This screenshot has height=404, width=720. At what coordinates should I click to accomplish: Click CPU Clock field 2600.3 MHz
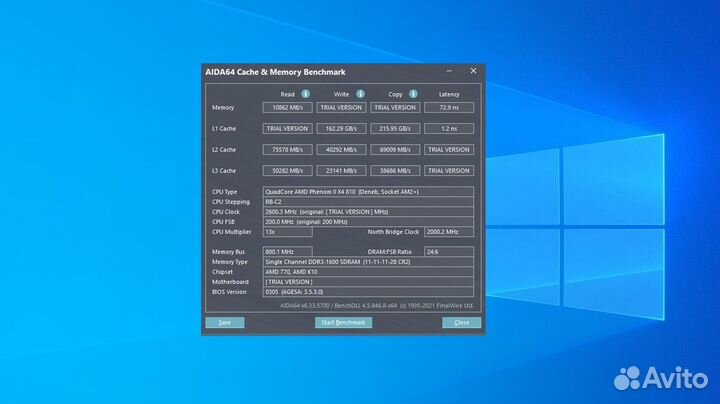point(368,212)
